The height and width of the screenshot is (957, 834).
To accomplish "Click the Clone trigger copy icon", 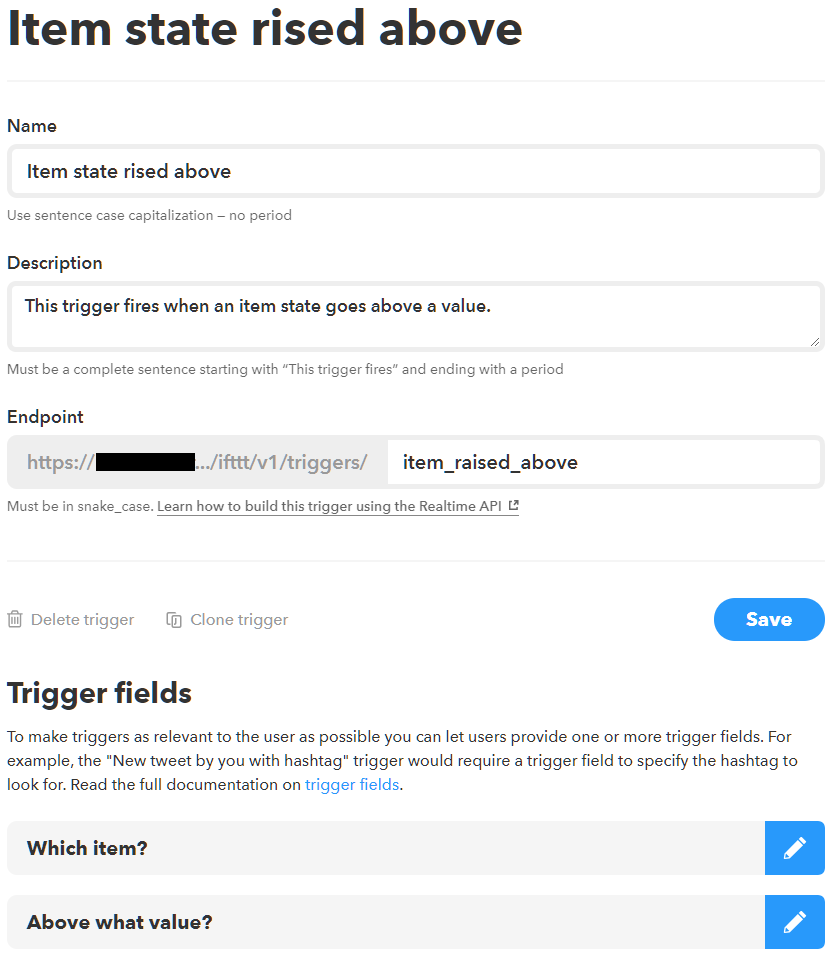I will 174,620.
